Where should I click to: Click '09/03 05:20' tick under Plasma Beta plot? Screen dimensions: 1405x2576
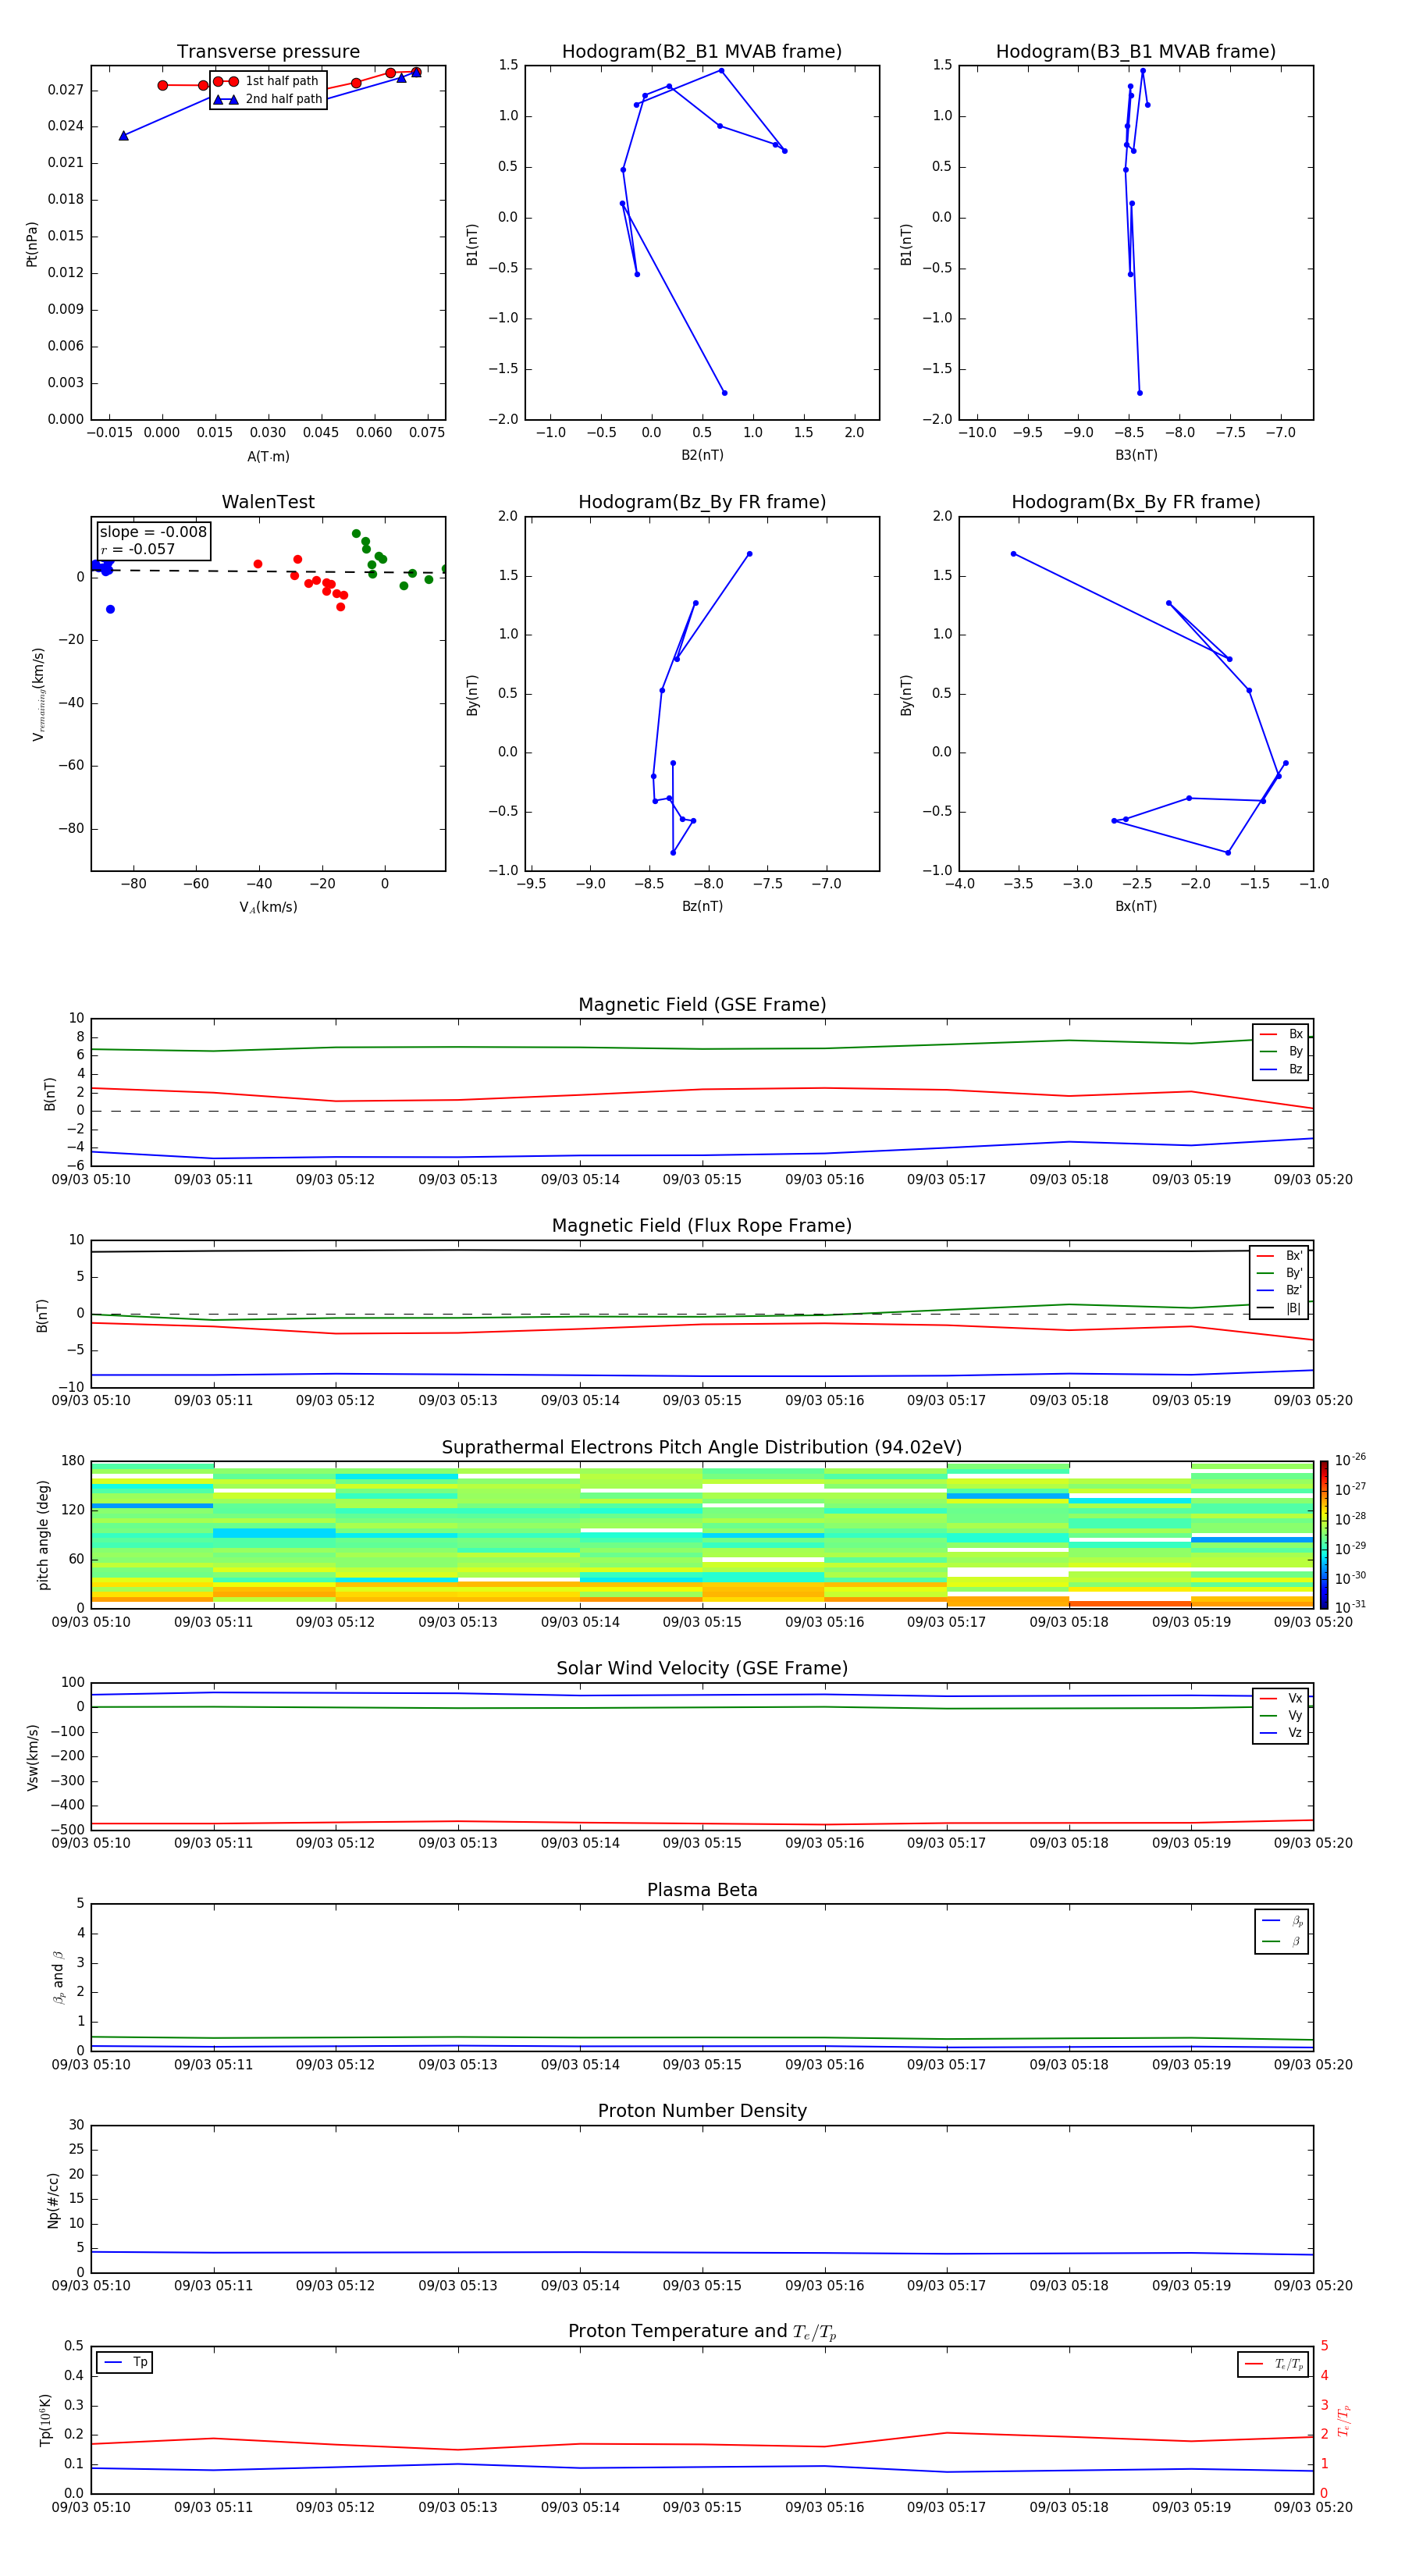pyautogui.click(x=1313, y=2065)
